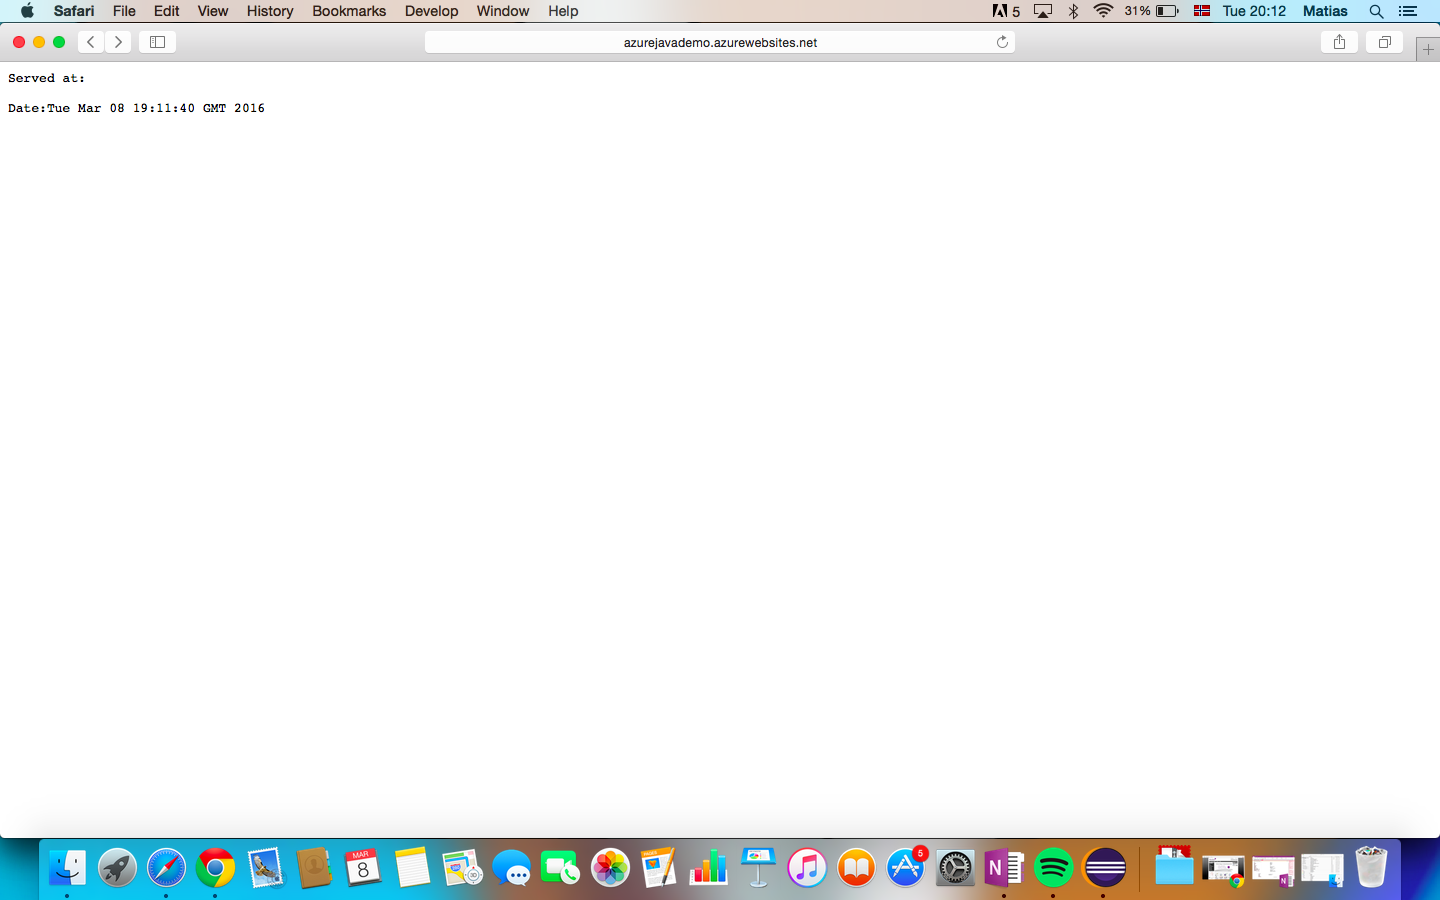Launch Google Chrome from the Dock
Viewport: 1440px width, 900px height.
coord(215,867)
